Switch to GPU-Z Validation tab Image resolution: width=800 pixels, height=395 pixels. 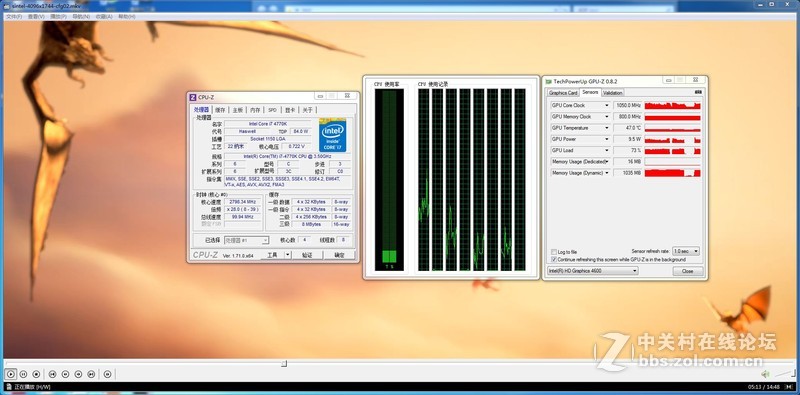(612, 93)
